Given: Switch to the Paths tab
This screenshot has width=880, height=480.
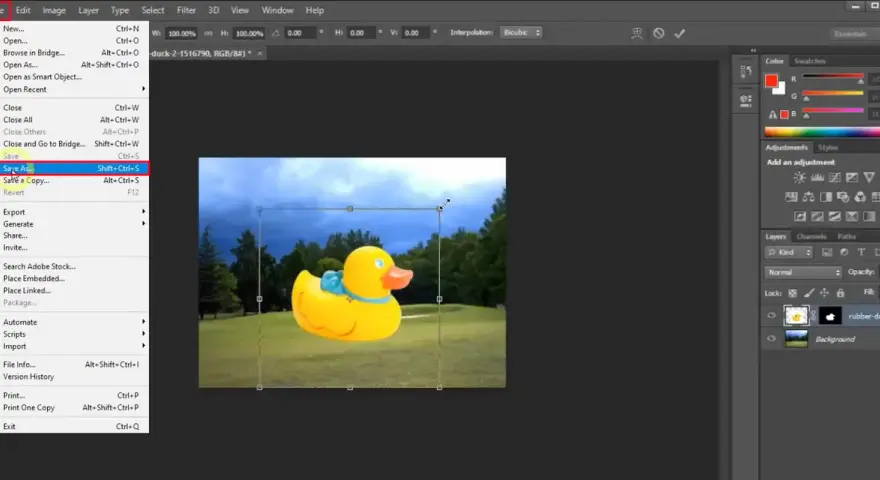Looking at the screenshot, I should [x=846, y=237].
